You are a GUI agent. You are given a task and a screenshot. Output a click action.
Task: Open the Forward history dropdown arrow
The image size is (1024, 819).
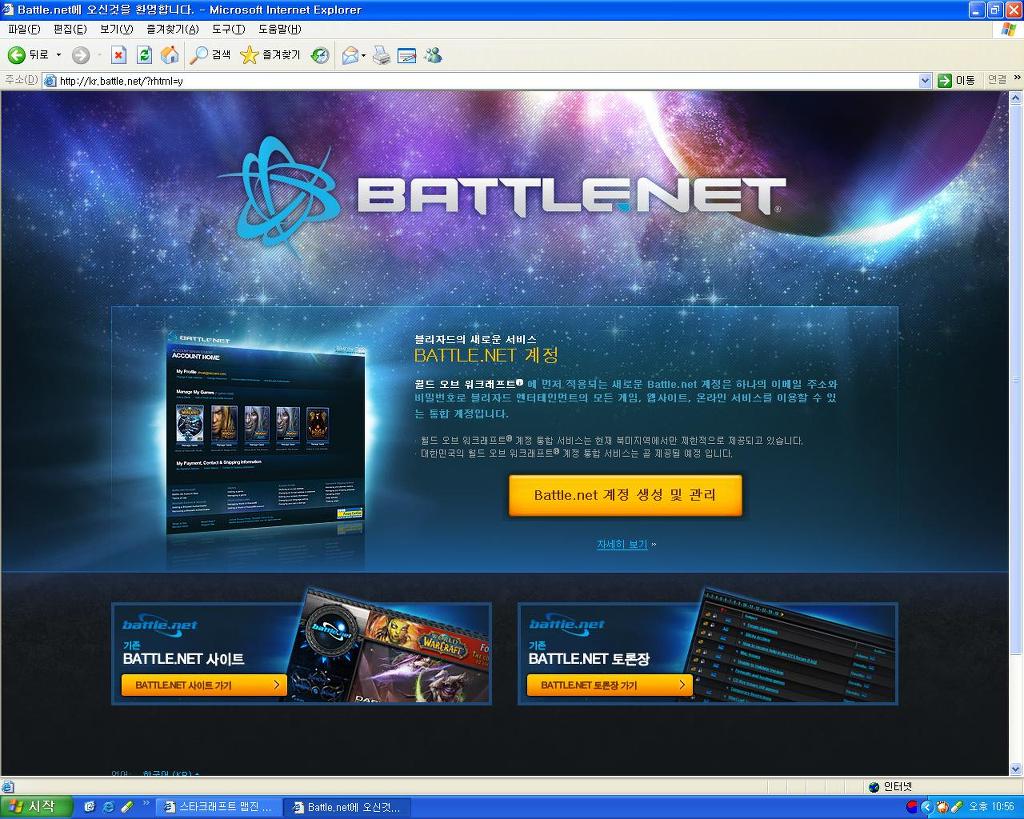[98, 56]
